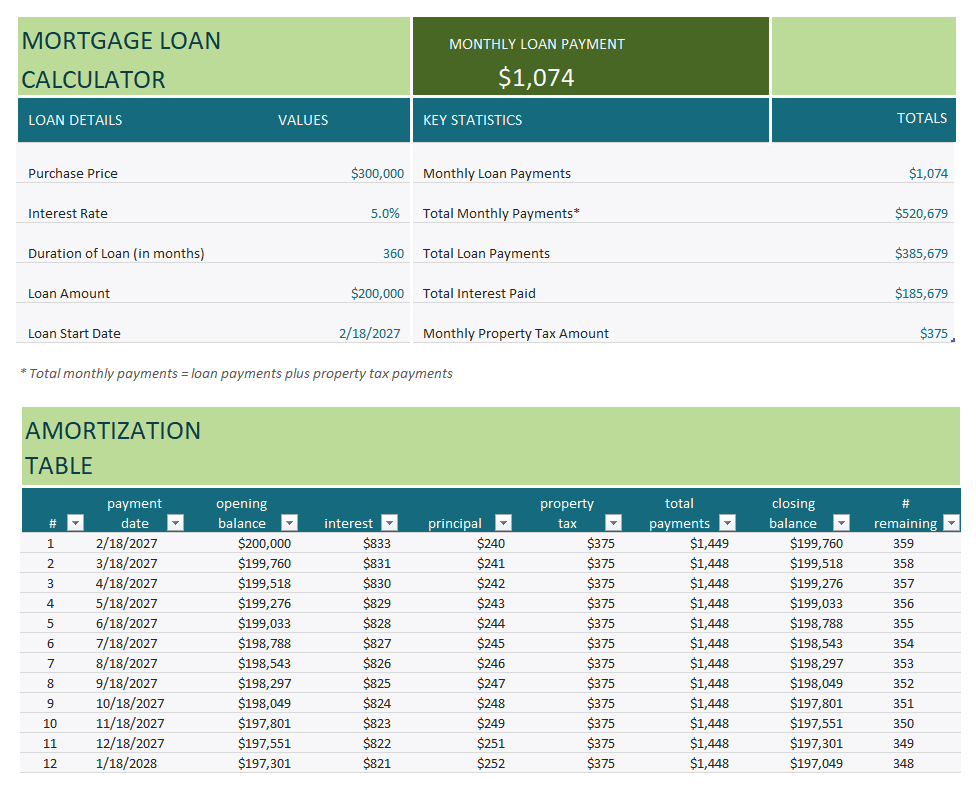The image size is (976, 809).
Task: Click the principal cell $248
Action: pyautogui.click(x=491, y=703)
